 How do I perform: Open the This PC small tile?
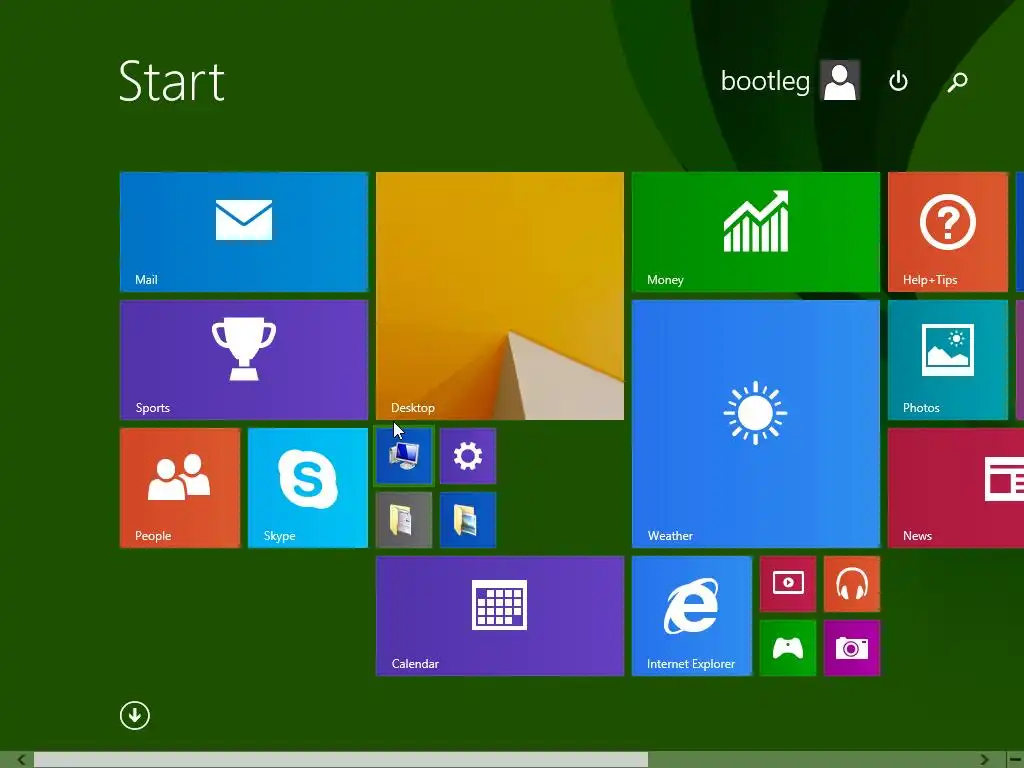pos(404,456)
